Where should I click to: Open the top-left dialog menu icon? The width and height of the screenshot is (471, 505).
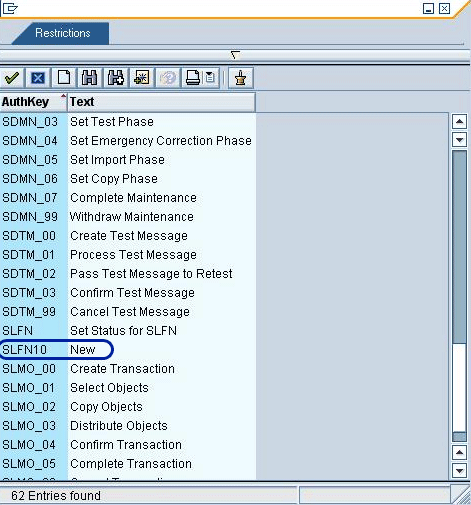click(10, 8)
